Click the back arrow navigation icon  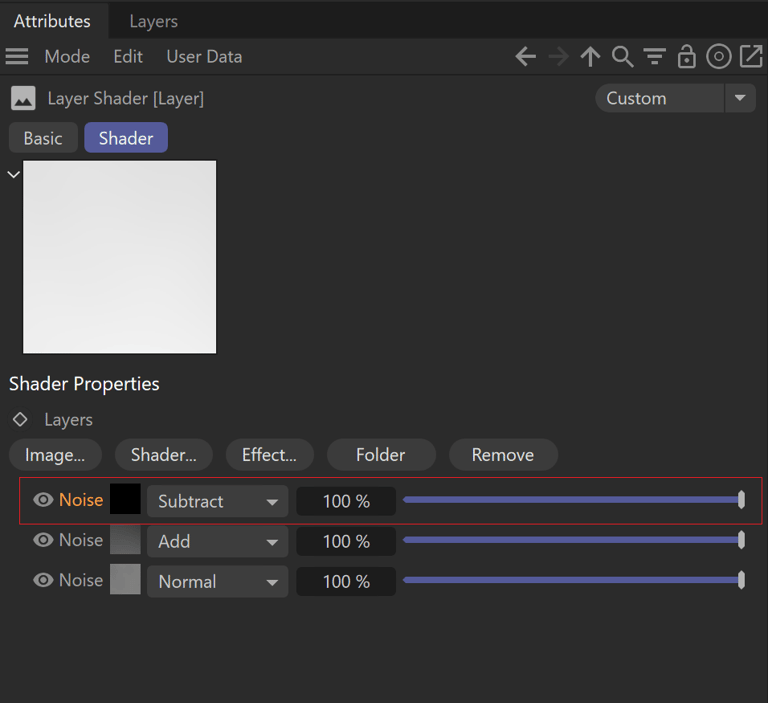pyautogui.click(x=525, y=57)
